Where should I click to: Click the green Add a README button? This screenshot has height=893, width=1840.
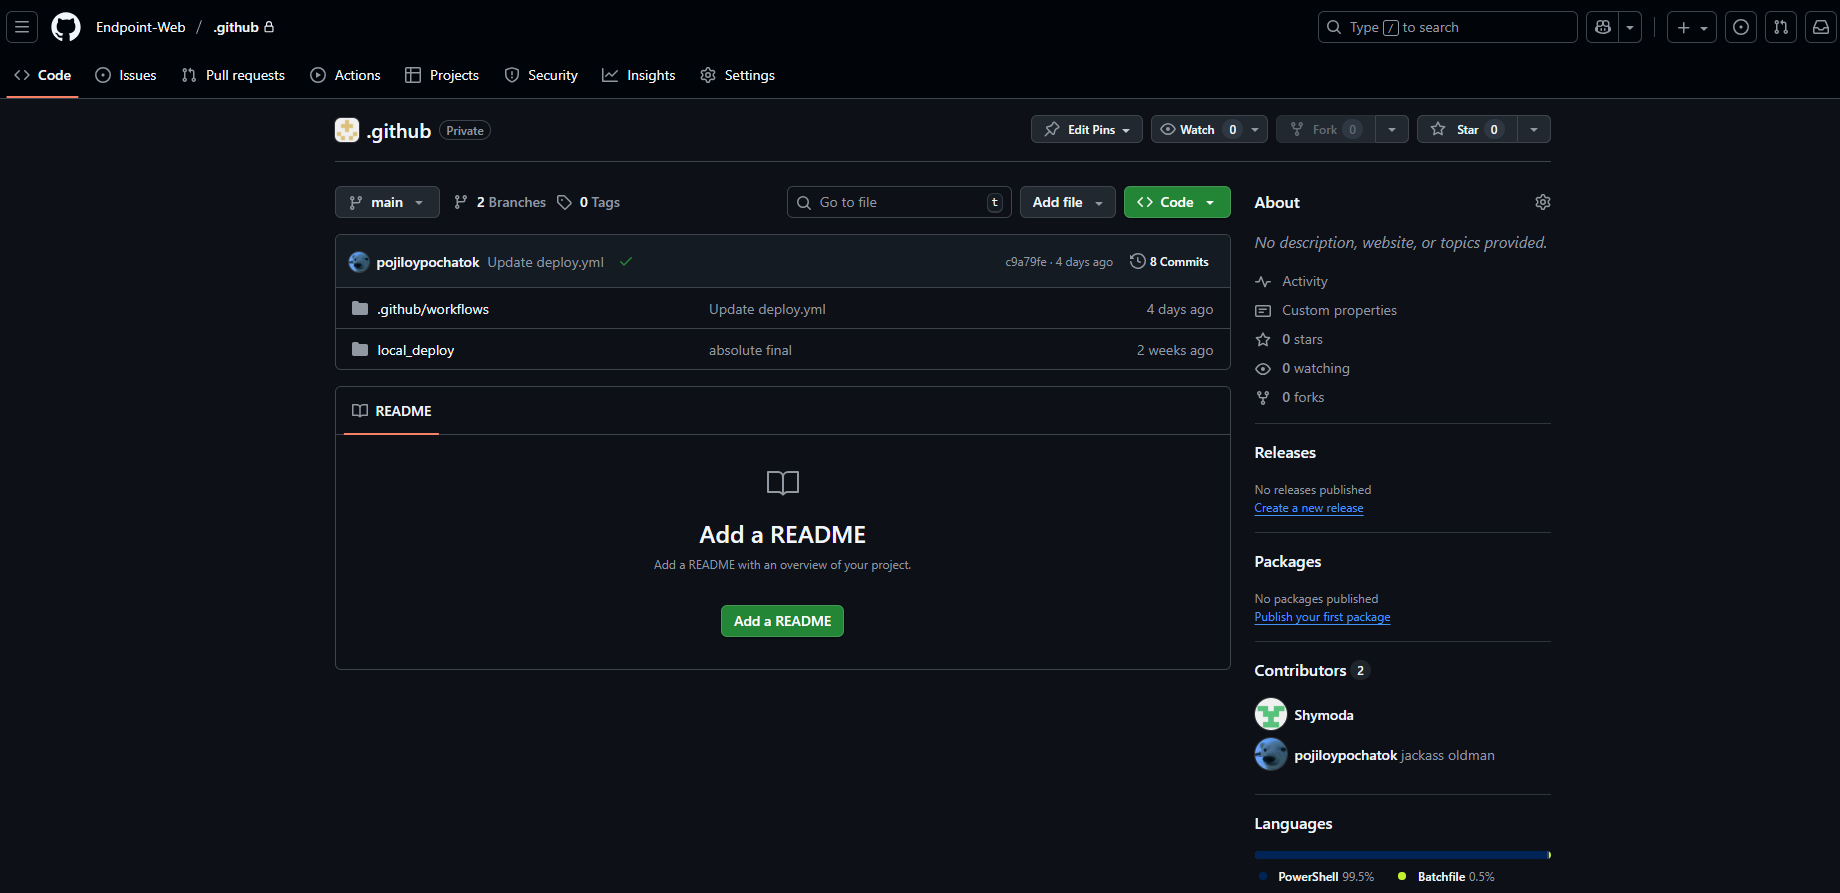(783, 621)
